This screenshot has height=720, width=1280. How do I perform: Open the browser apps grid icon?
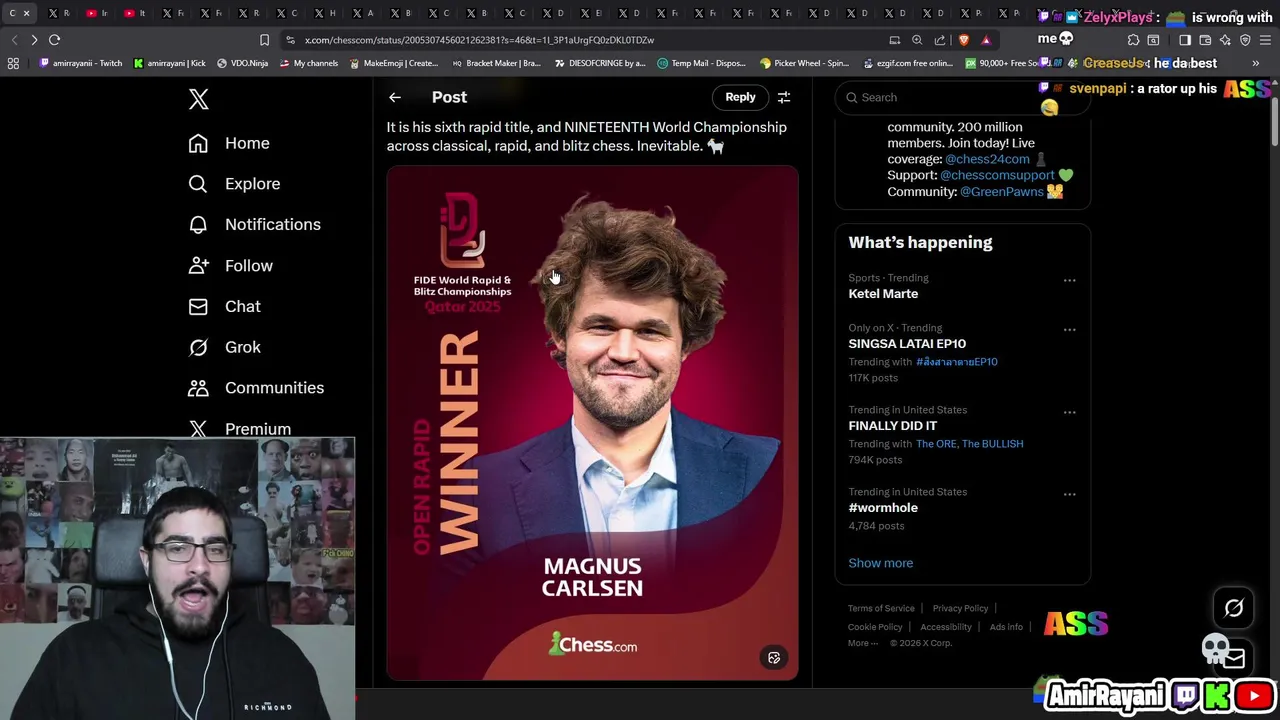[13, 63]
